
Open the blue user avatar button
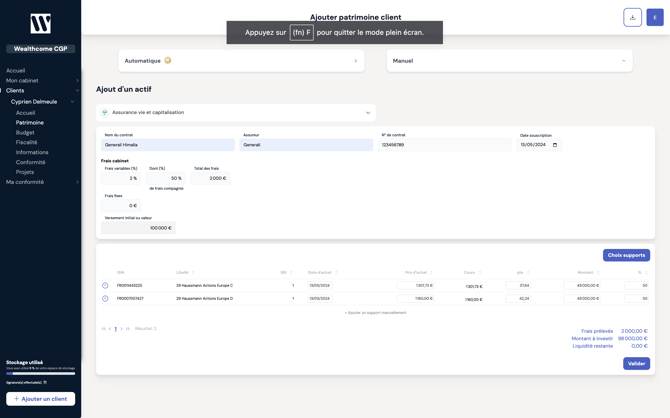coord(655,17)
